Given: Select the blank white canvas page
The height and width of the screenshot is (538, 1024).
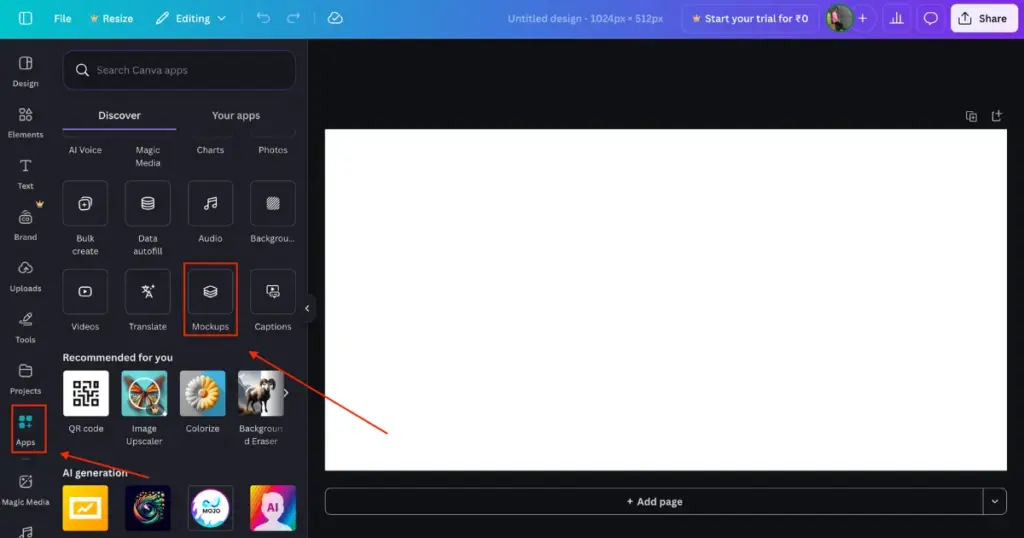Looking at the screenshot, I should (665, 300).
